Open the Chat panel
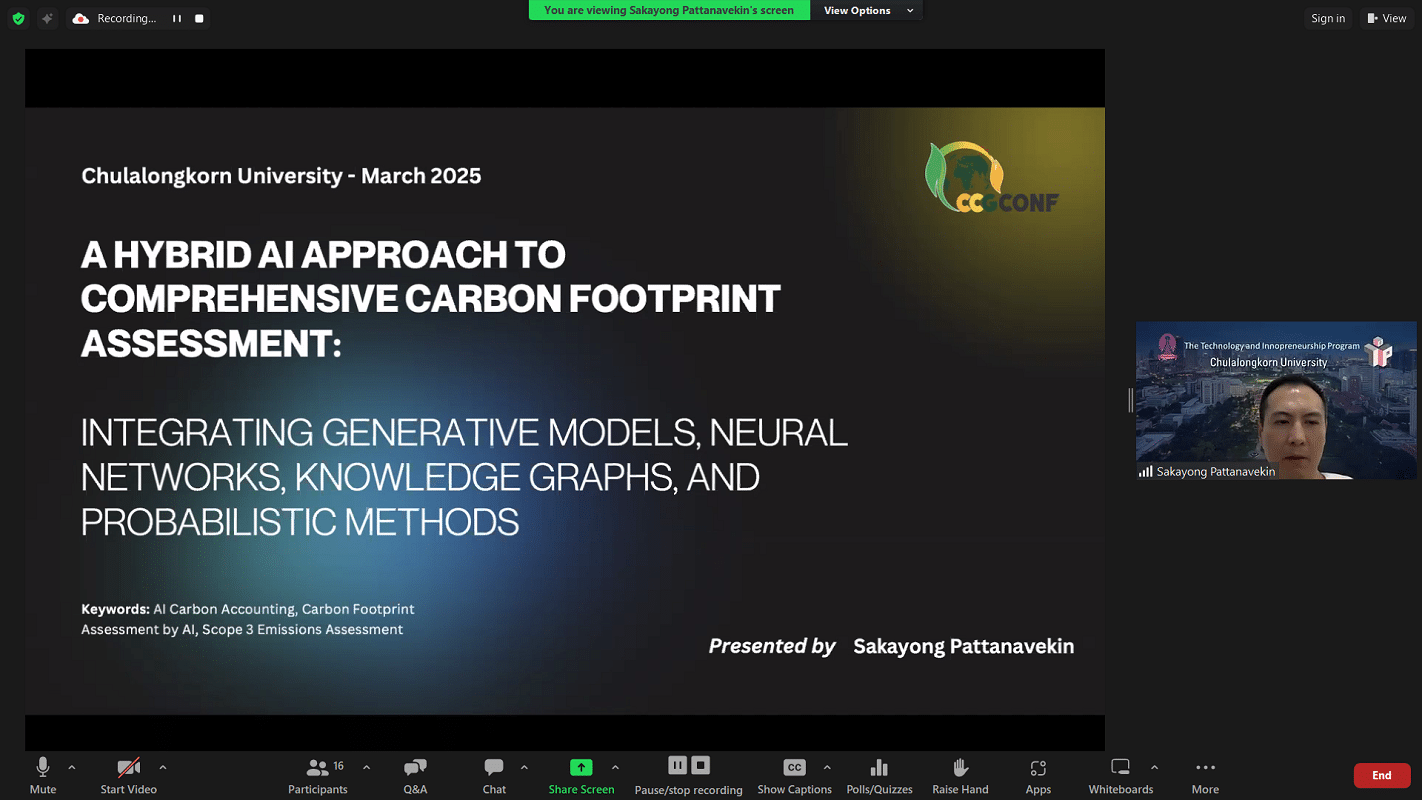Image resolution: width=1422 pixels, height=800 pixels. [494, 768]
